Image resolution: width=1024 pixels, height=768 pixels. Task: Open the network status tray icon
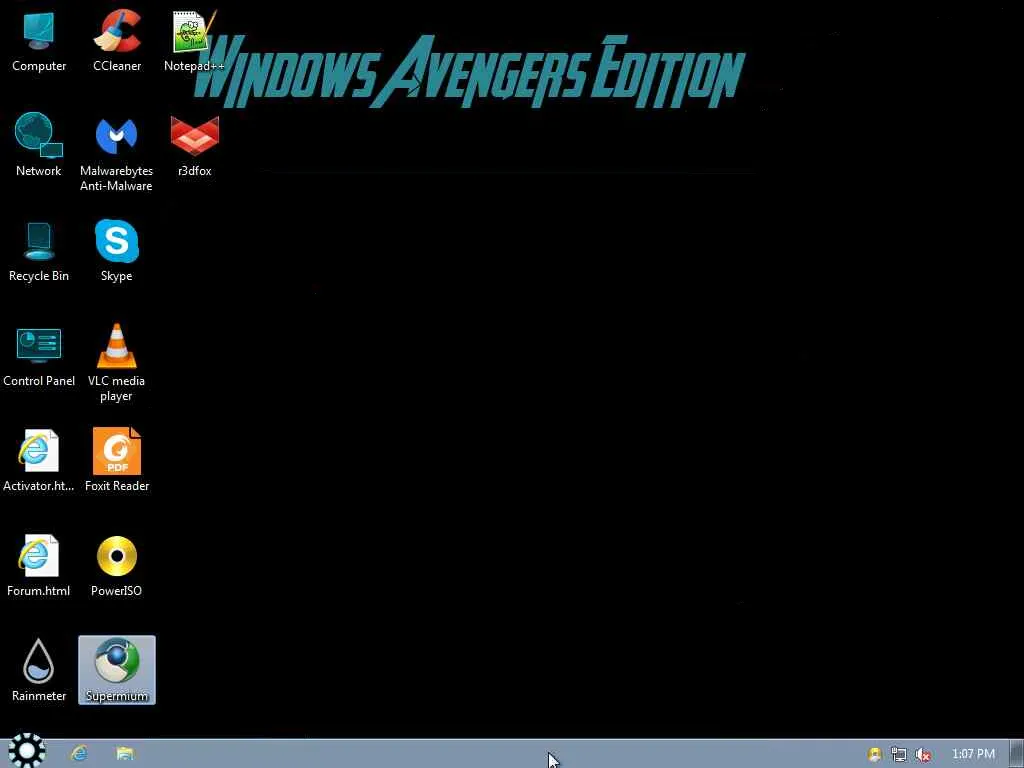[899, 754]
